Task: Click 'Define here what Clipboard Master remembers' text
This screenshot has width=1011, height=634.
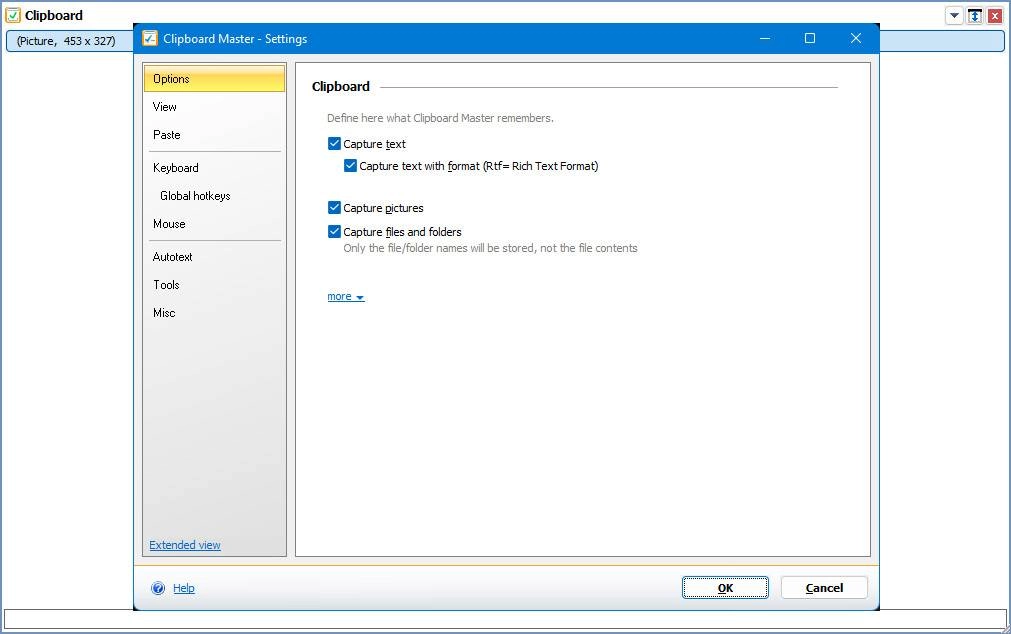Action: coord(440,118)
